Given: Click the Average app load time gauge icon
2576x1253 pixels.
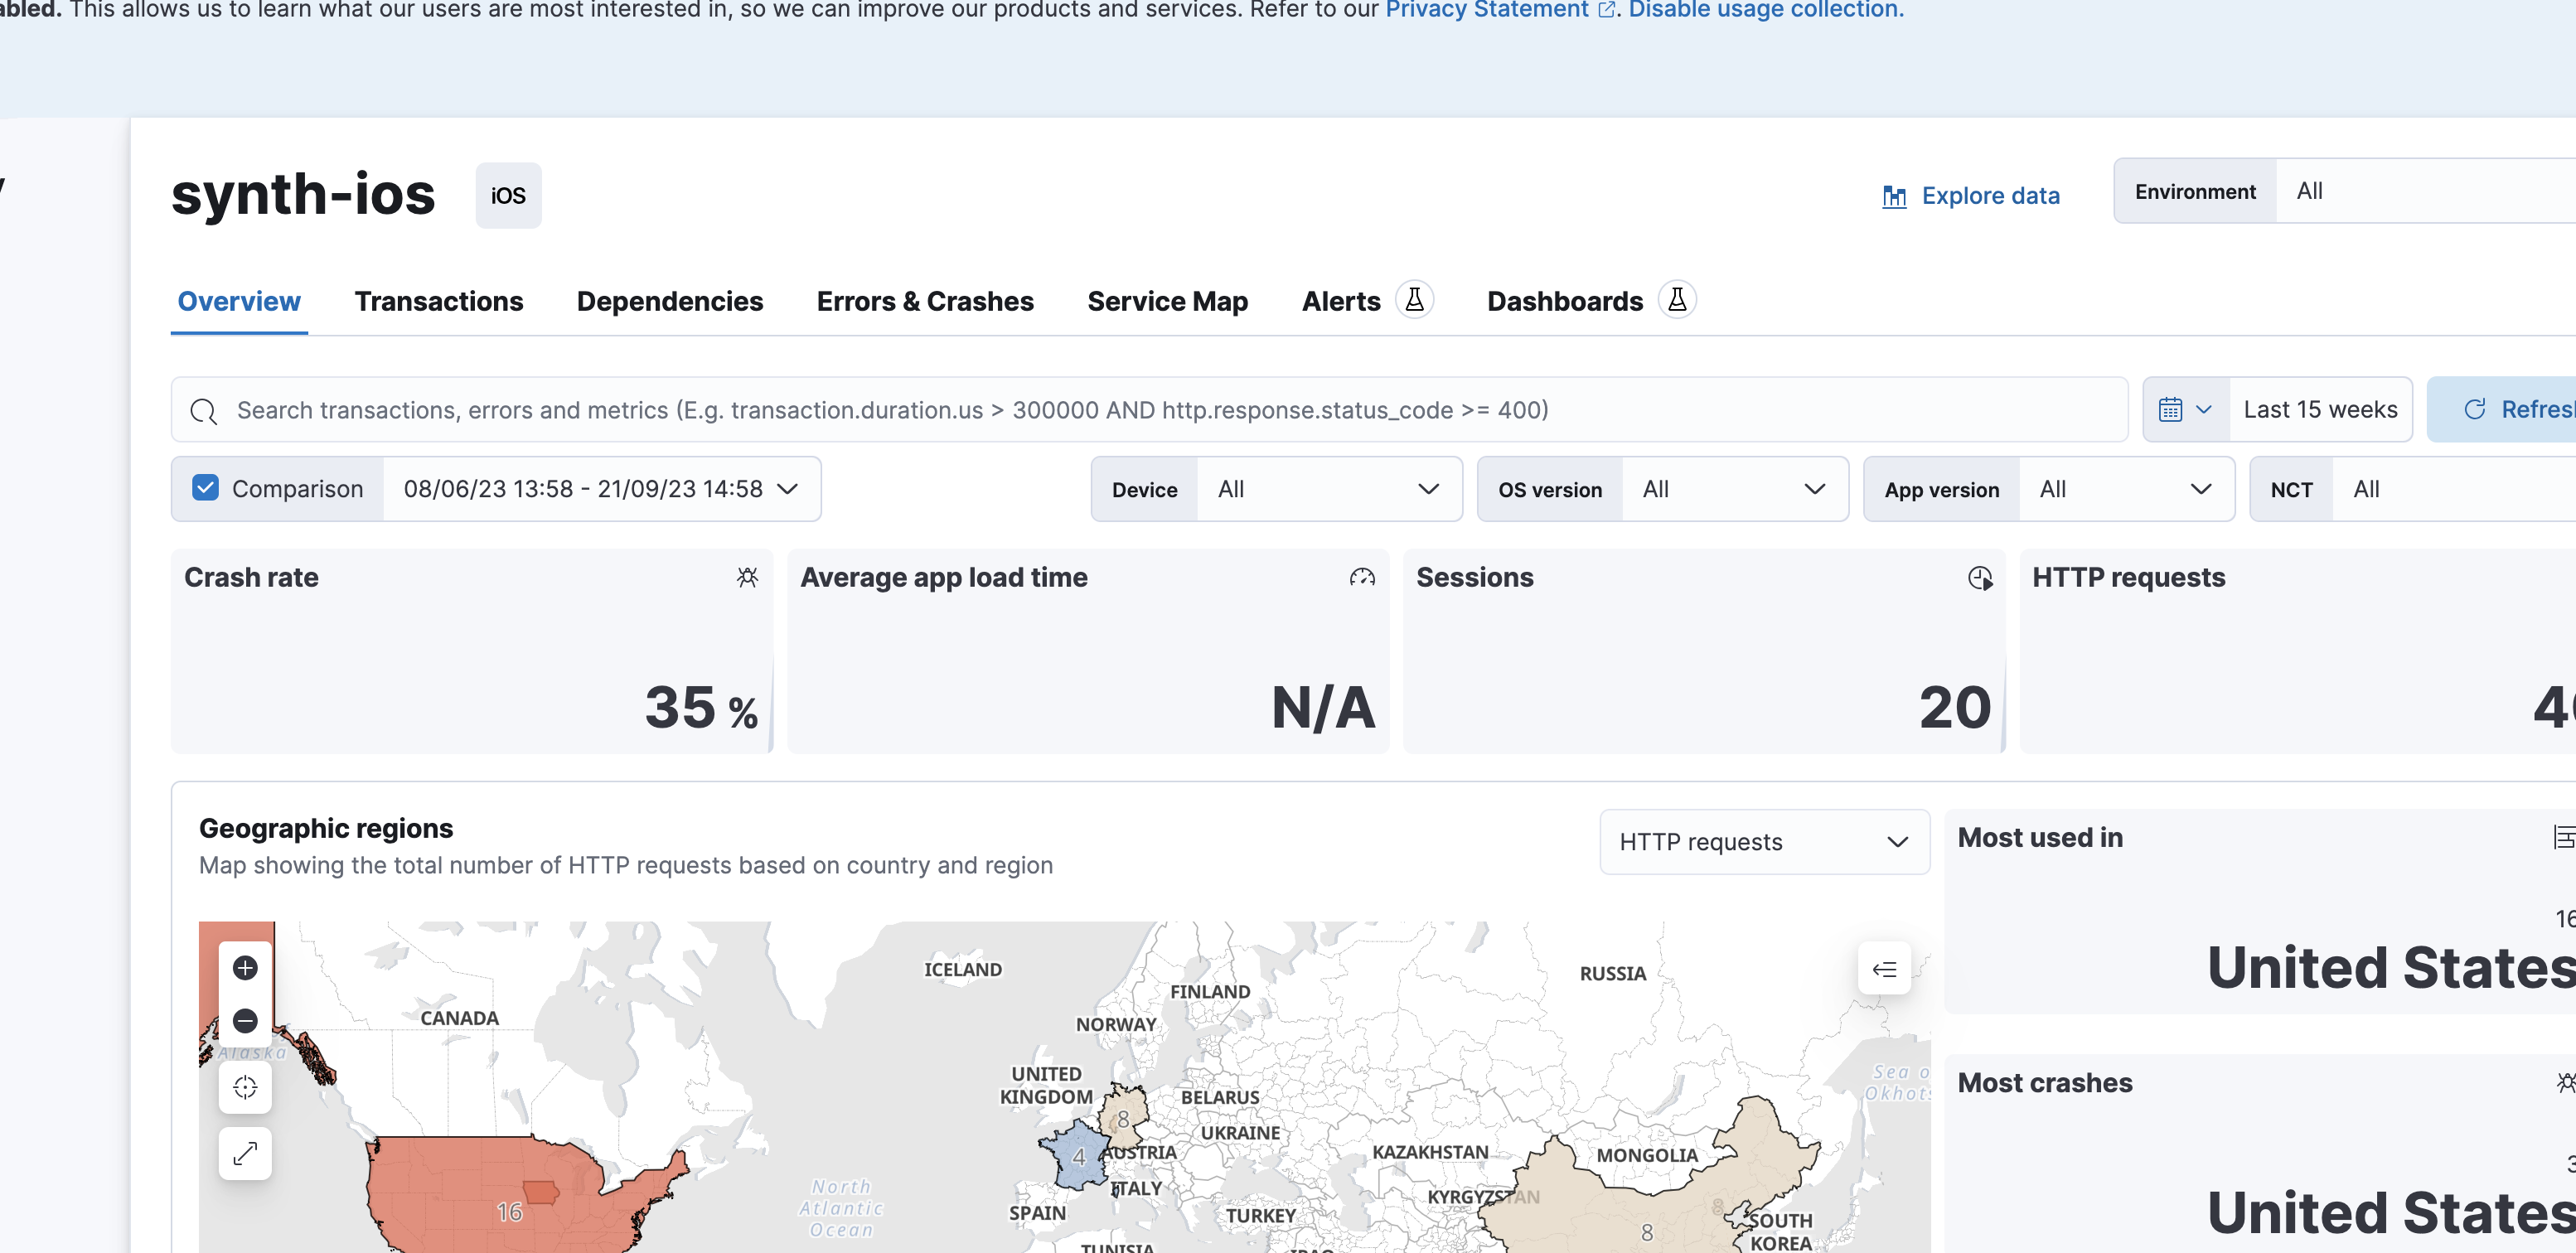Looking at the screenshot, I should click(1362, 577).
